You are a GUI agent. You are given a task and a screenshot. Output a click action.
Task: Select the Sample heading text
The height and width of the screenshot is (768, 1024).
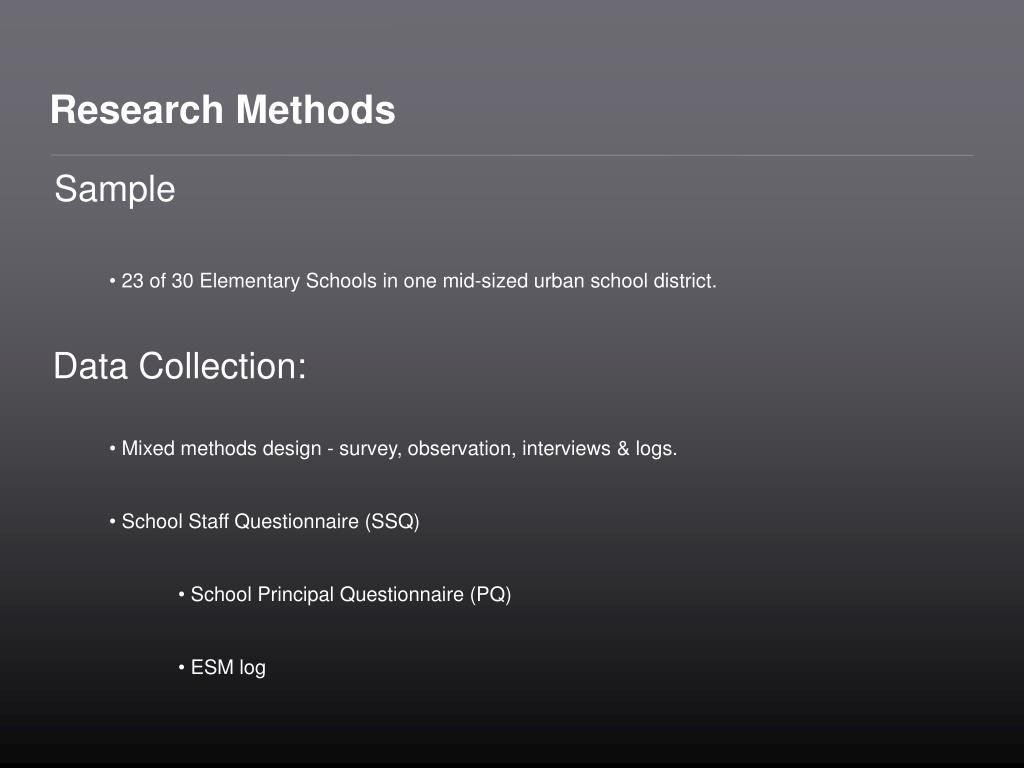[115, 190]
